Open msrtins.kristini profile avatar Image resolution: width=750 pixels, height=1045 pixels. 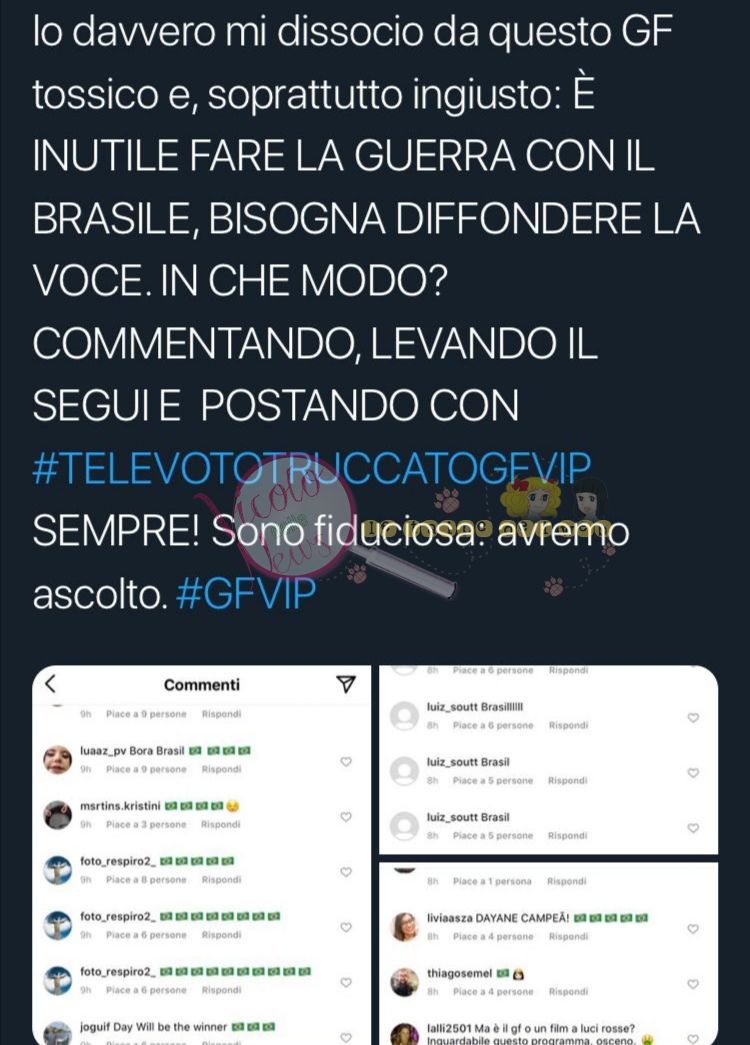coord(57,815)
